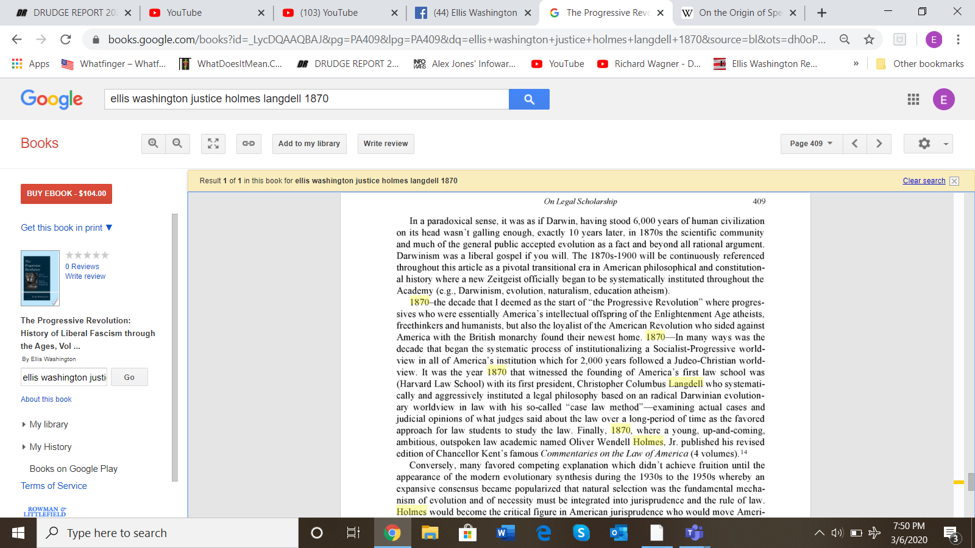Open the settings gear dropdown
Viewport: 975px width, 548px height.
click(930, 143)
